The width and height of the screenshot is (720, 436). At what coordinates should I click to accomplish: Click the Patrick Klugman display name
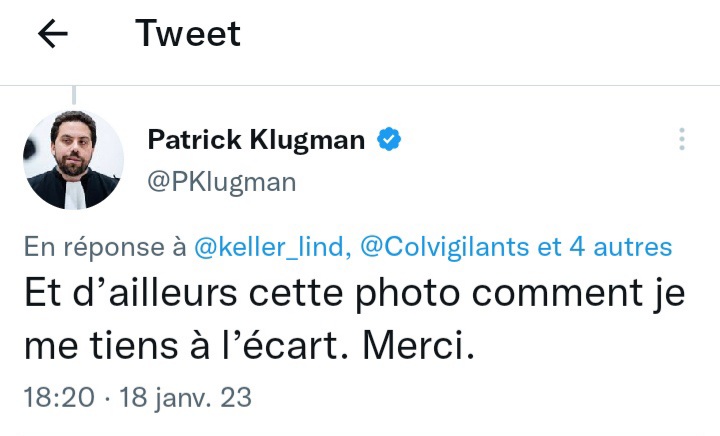256,139
